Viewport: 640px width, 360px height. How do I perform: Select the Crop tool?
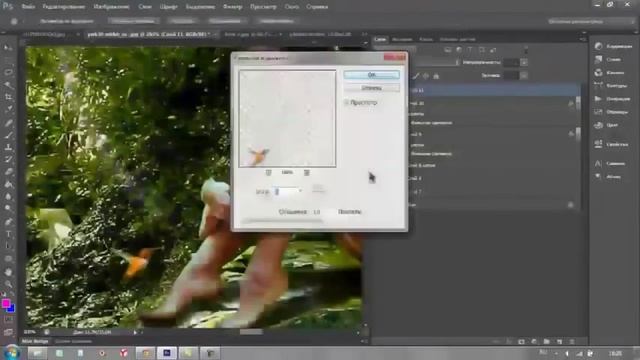tap(8, 97)
